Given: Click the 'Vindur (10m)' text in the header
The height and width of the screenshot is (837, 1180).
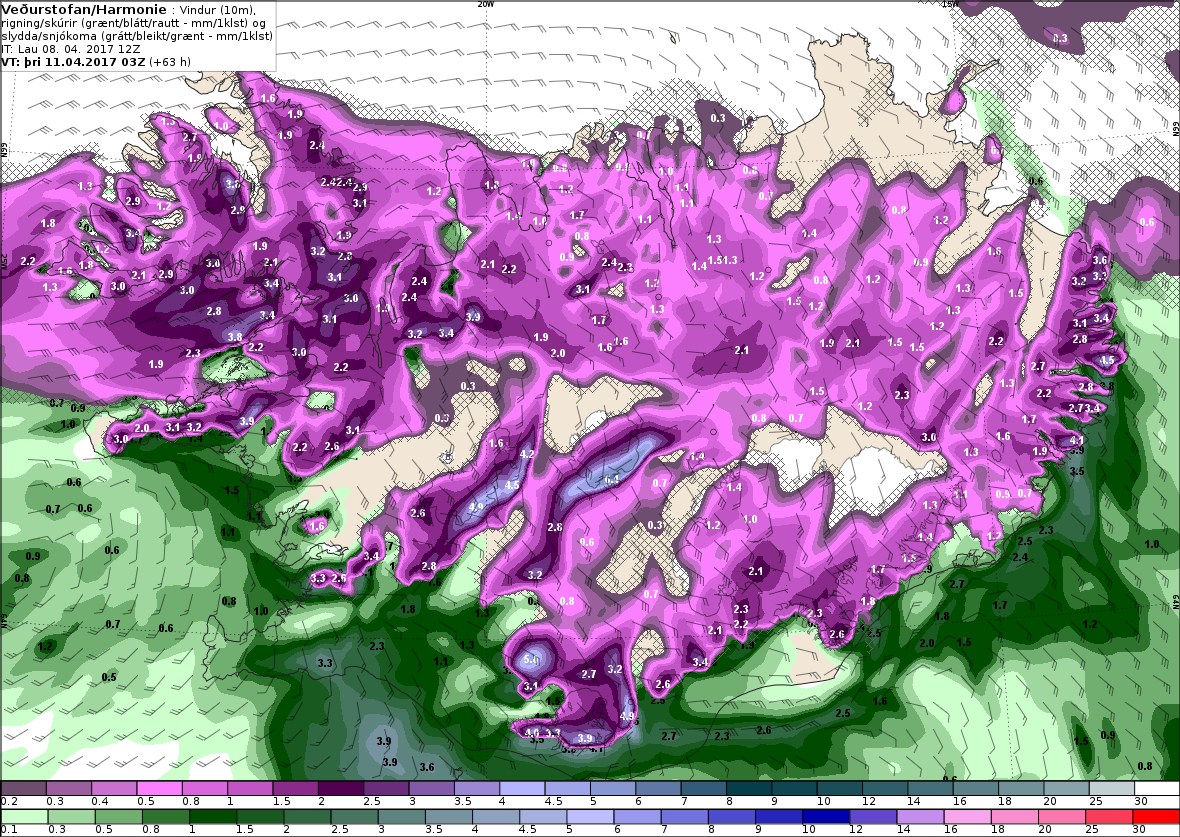Looking at the screenshot, I should (x=217, y=10).
